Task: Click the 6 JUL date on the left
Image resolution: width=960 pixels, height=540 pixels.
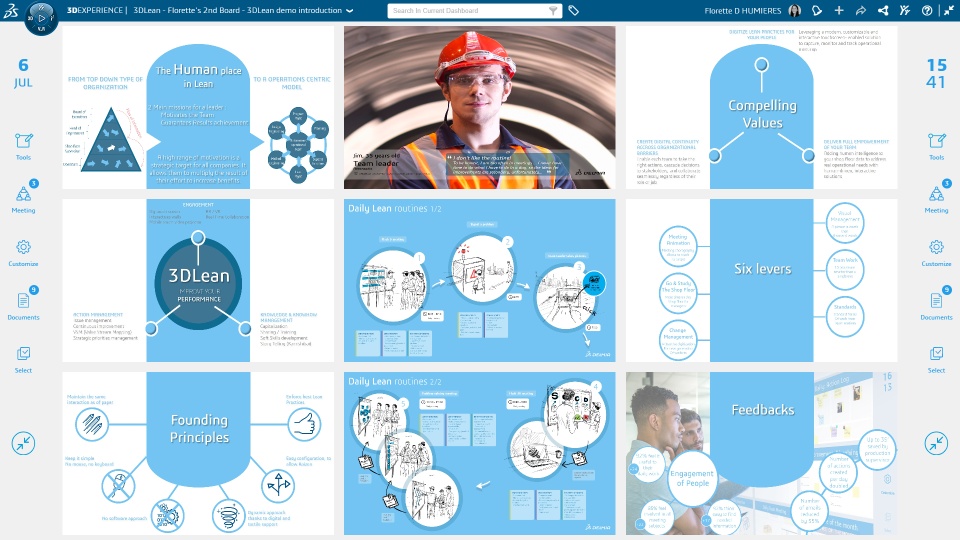Action: [23, 73]
